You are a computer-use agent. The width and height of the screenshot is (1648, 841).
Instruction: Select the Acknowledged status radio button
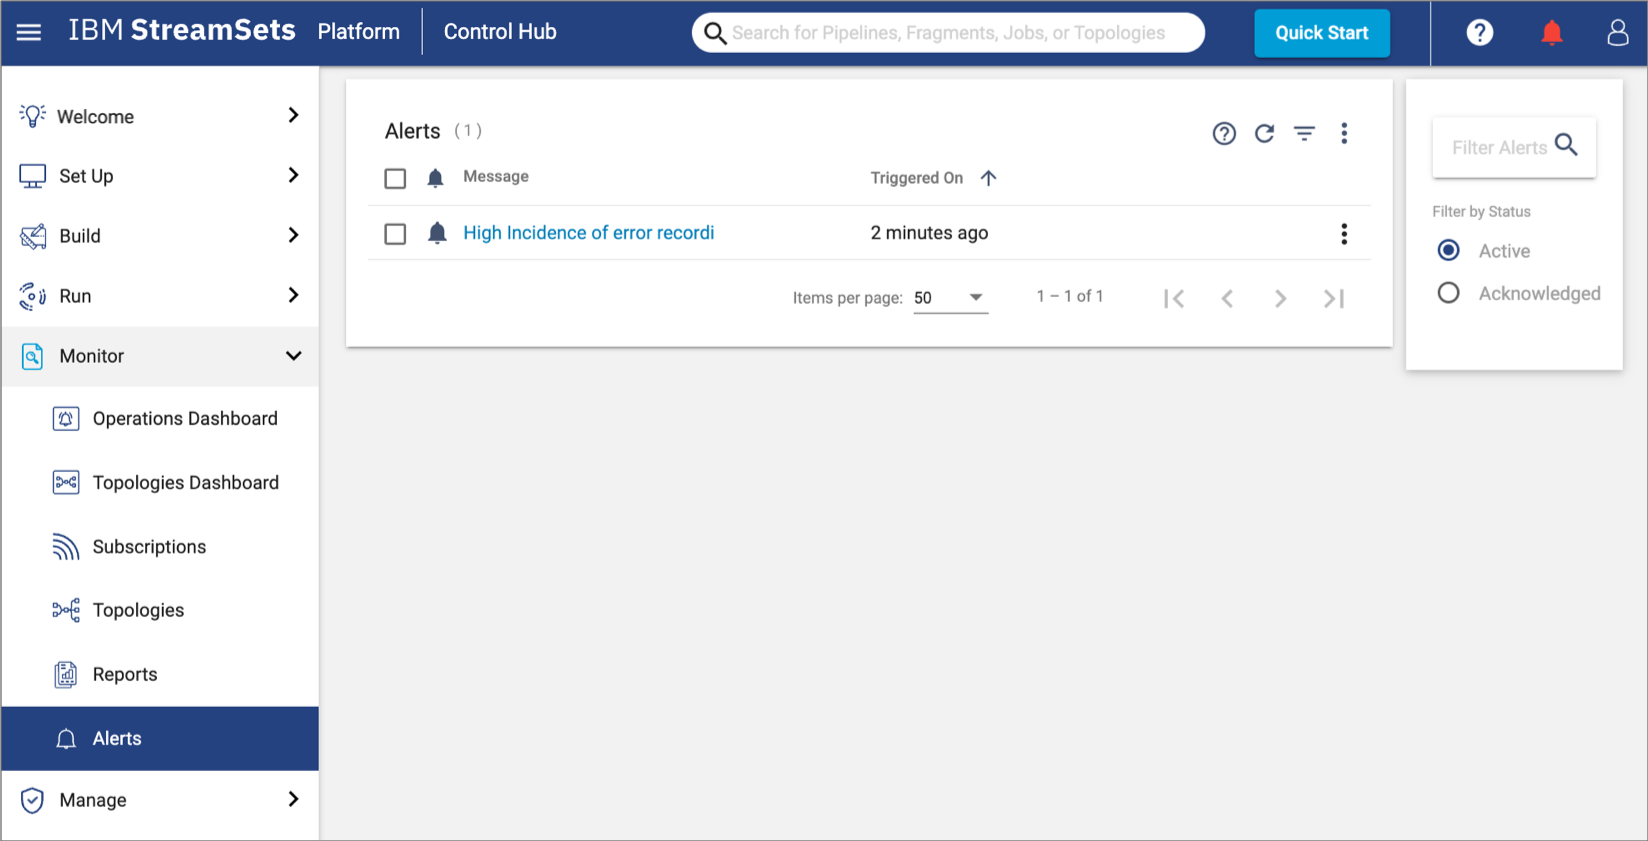[1448, 293]
